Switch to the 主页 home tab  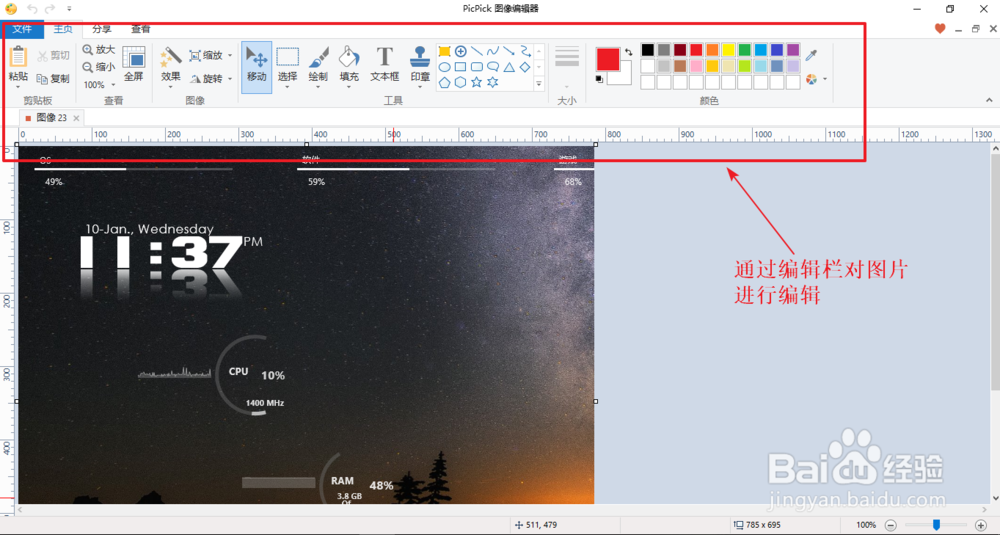[x=62, y=29]
